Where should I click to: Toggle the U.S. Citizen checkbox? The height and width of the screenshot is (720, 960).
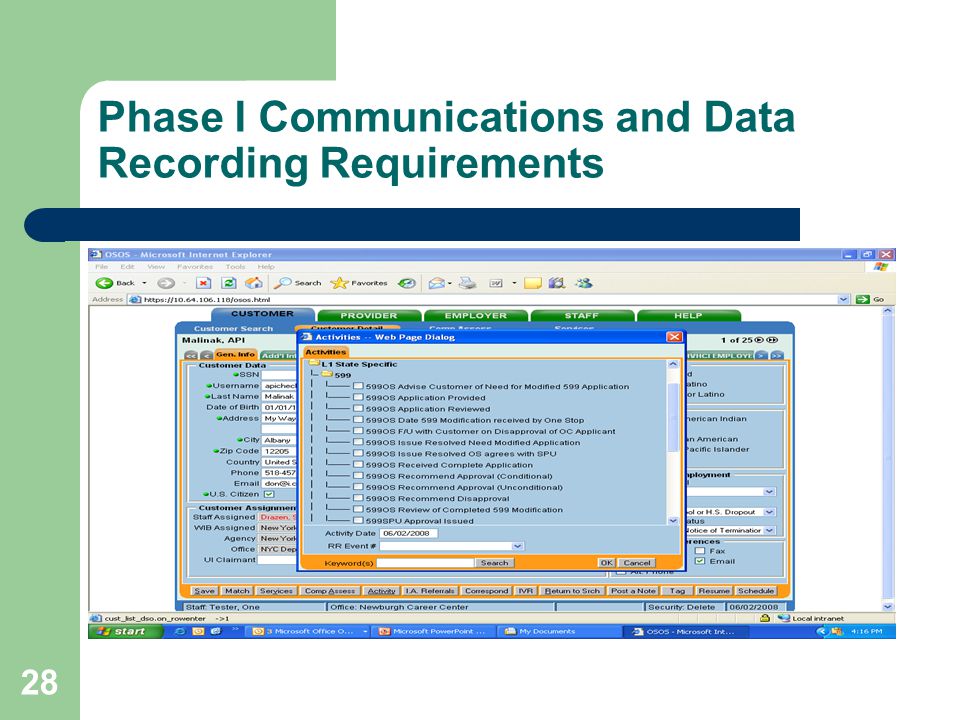269,494
